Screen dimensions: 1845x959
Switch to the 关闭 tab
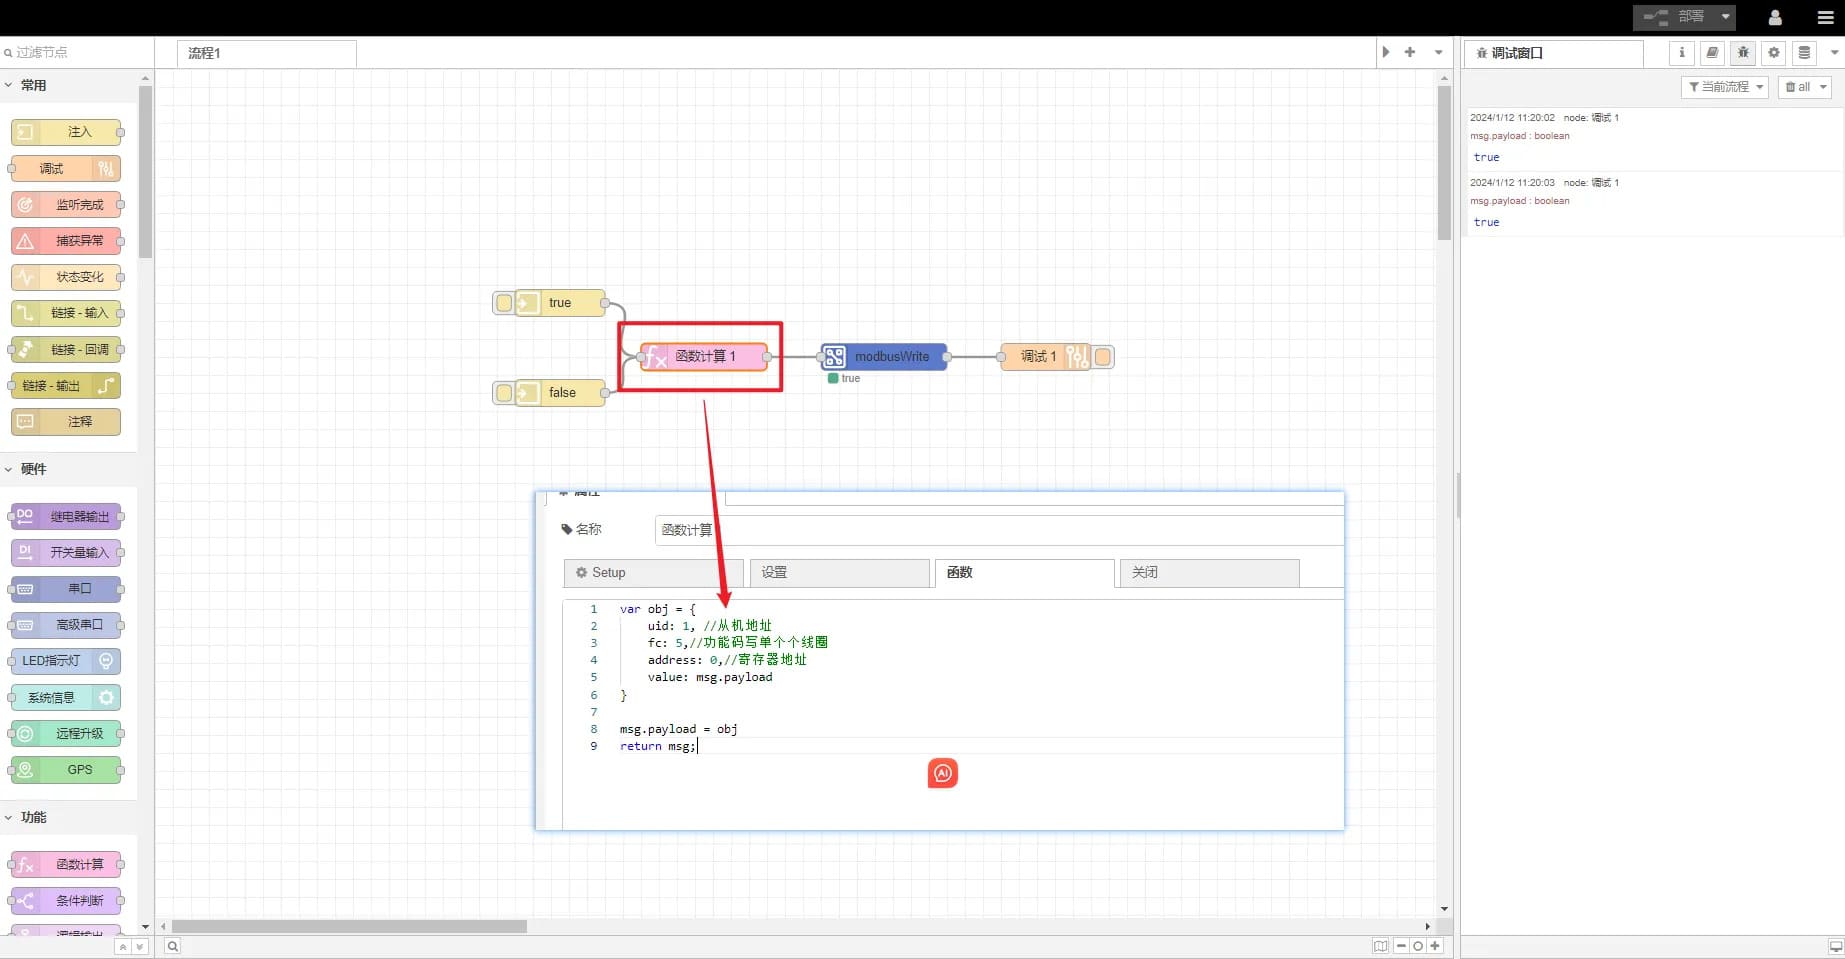pos(1208,573)
